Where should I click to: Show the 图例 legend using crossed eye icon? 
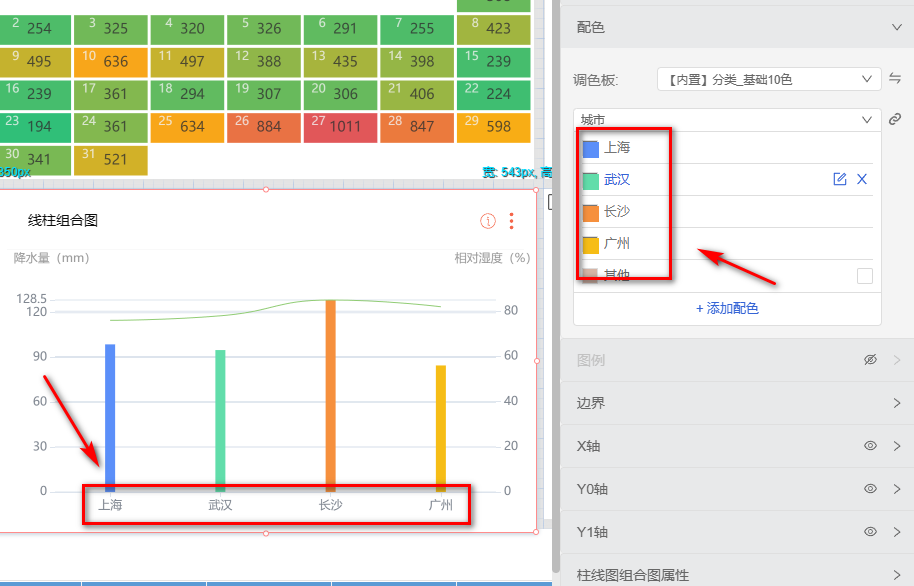click(870, 360)
